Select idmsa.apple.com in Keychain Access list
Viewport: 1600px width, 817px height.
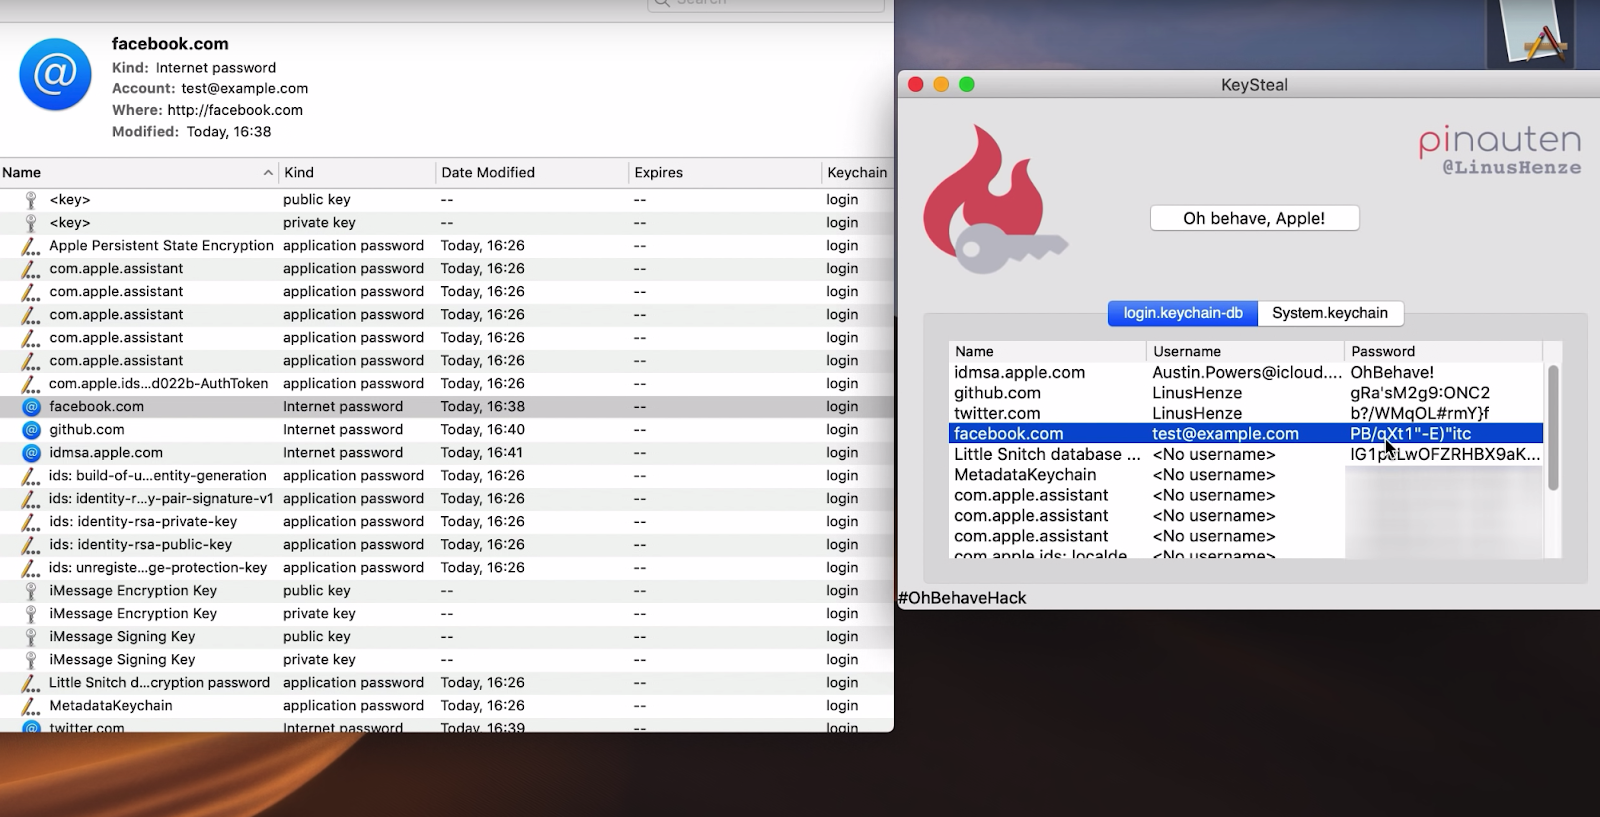[x=446, y=453]
